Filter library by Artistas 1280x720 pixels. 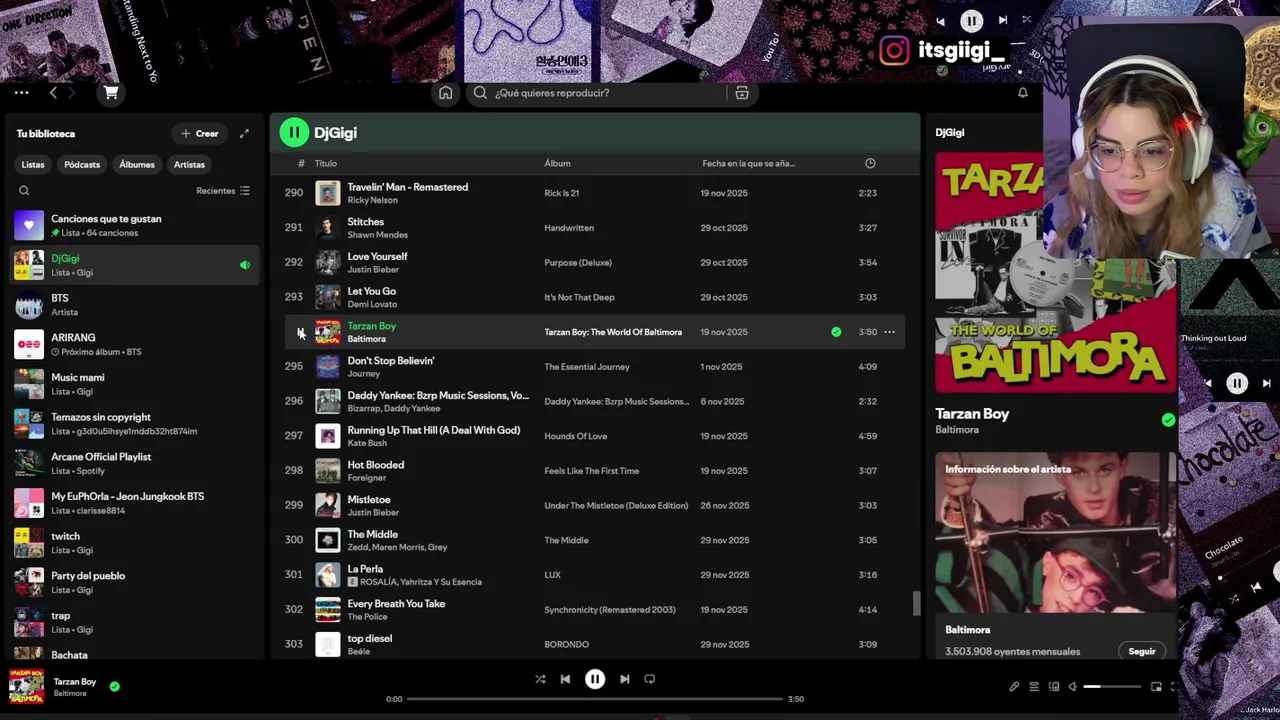click(189, 164)
